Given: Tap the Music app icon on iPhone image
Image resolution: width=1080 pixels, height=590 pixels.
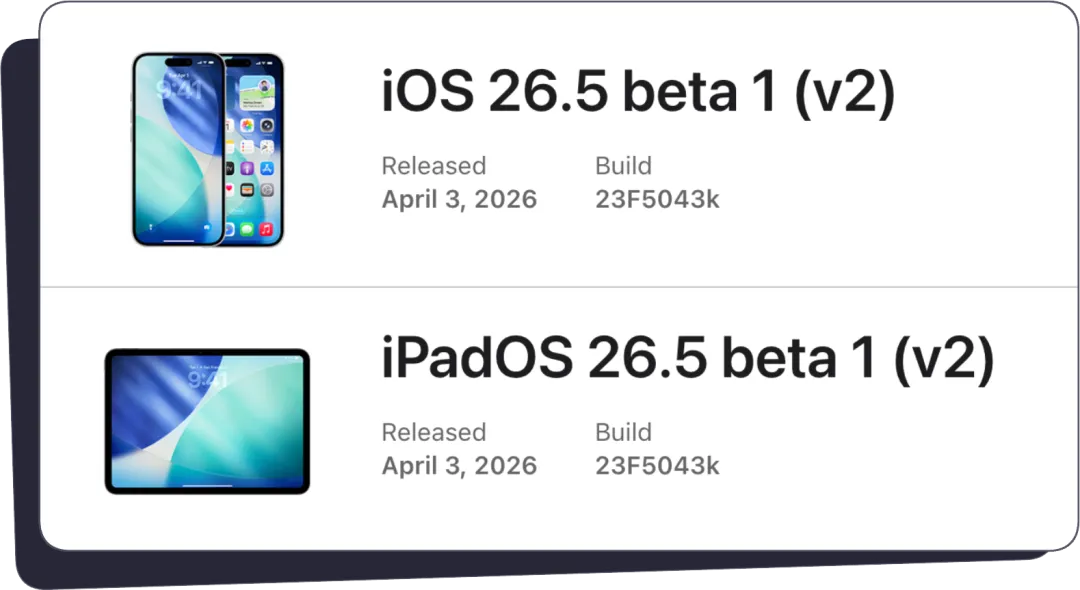Looking at the screenshot, I should (267, 229).
